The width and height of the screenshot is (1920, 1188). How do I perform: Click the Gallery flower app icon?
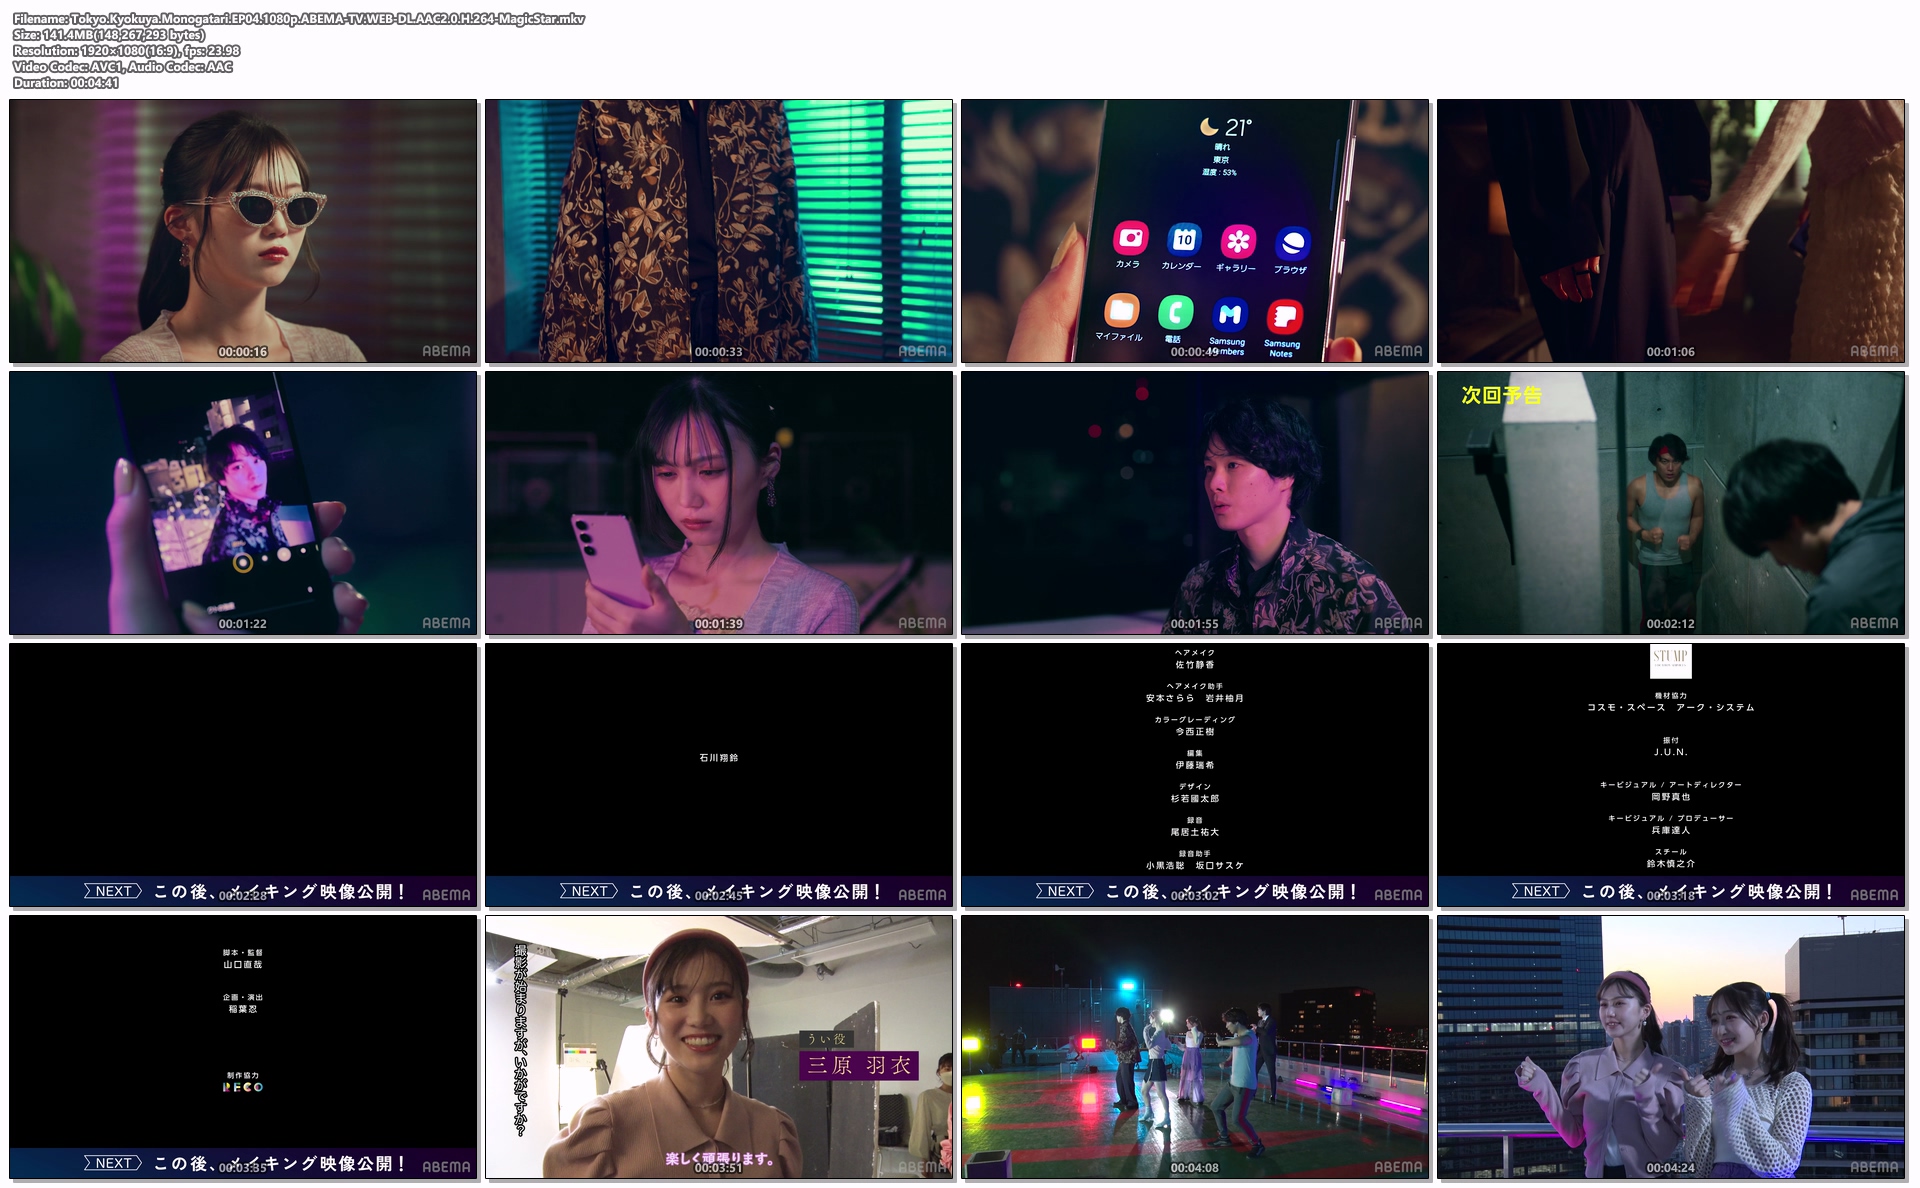(x=1238, y=241)
